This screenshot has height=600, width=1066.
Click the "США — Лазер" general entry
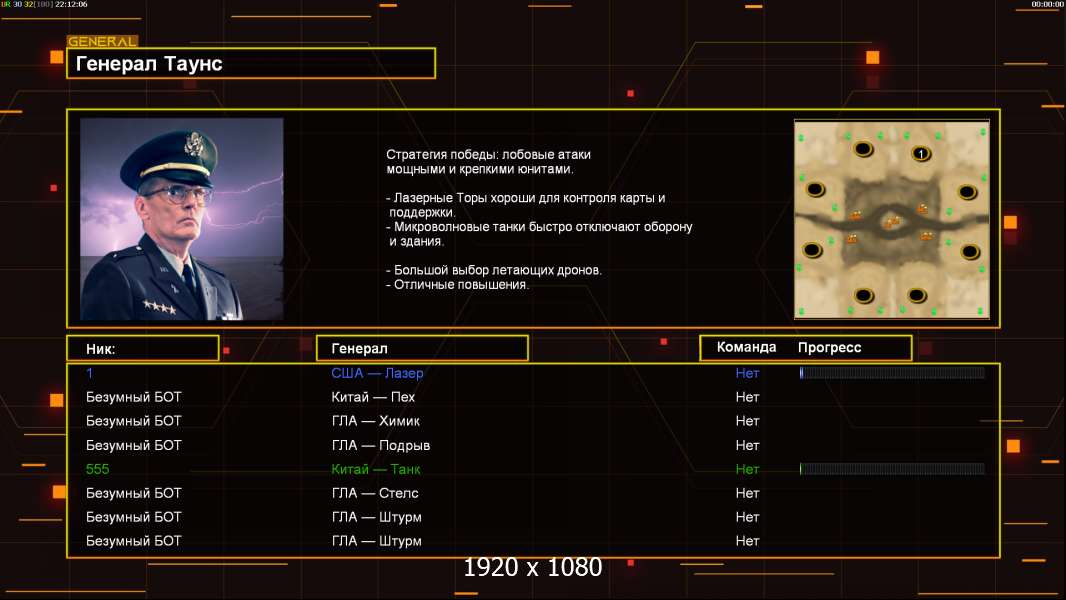(377, 373)
